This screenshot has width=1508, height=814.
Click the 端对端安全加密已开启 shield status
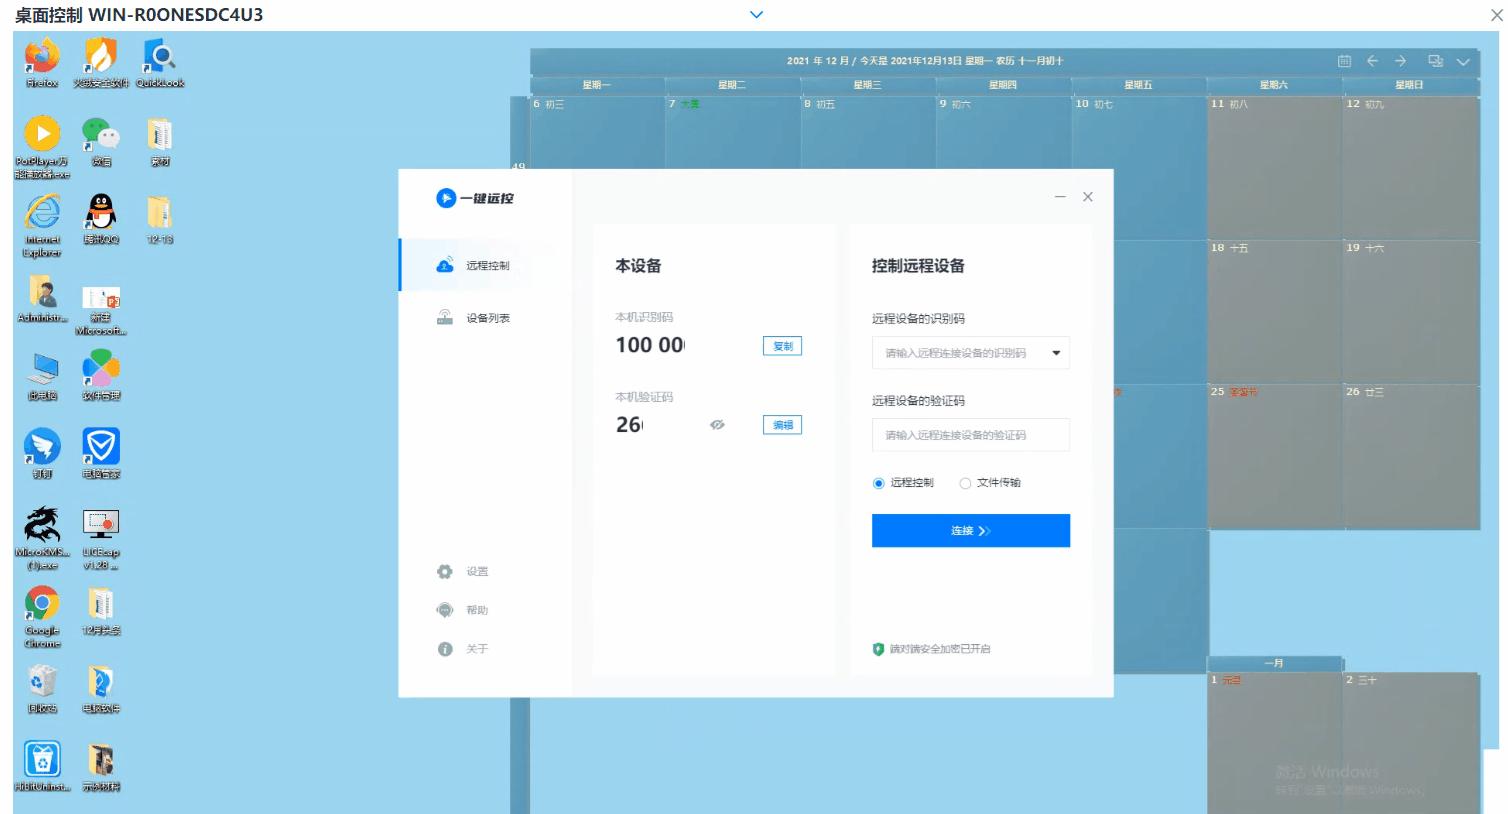(x=931, y=649)
